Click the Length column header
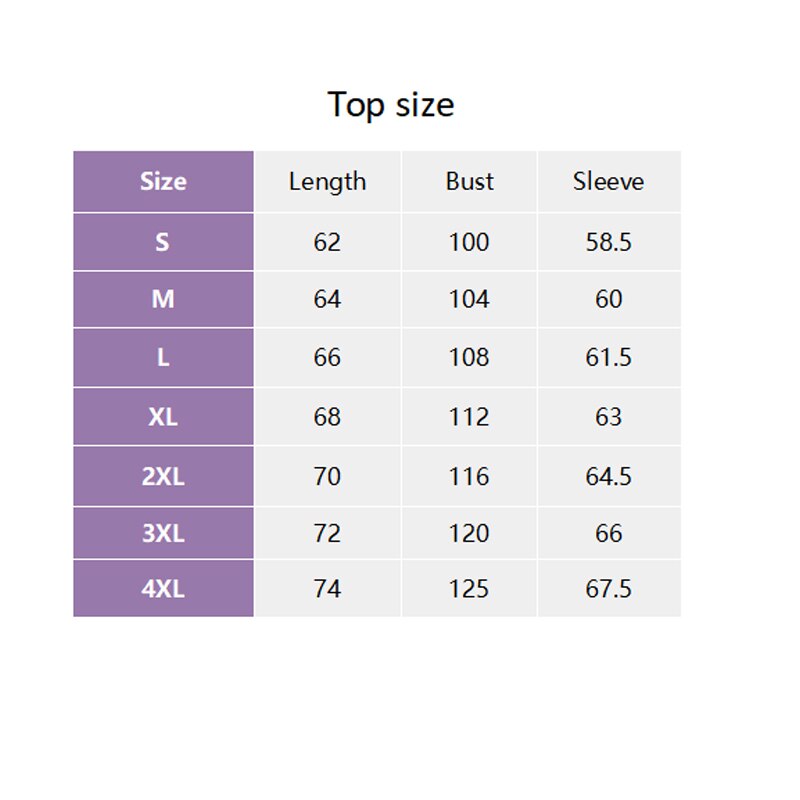 point(327,182)
